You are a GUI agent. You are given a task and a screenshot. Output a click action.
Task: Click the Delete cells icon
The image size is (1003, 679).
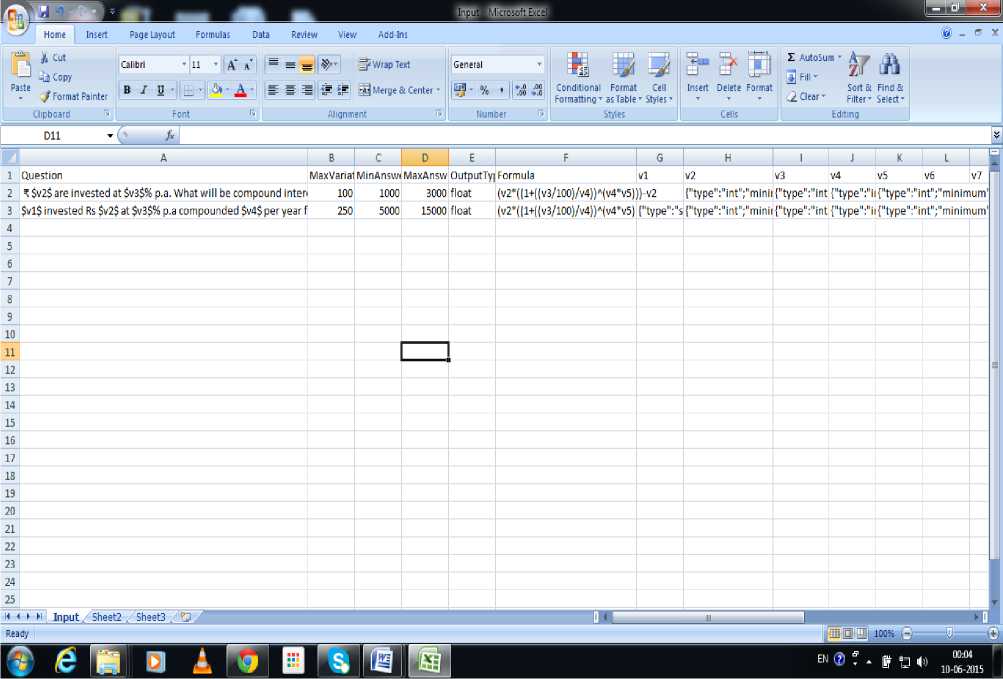[729, 65]
